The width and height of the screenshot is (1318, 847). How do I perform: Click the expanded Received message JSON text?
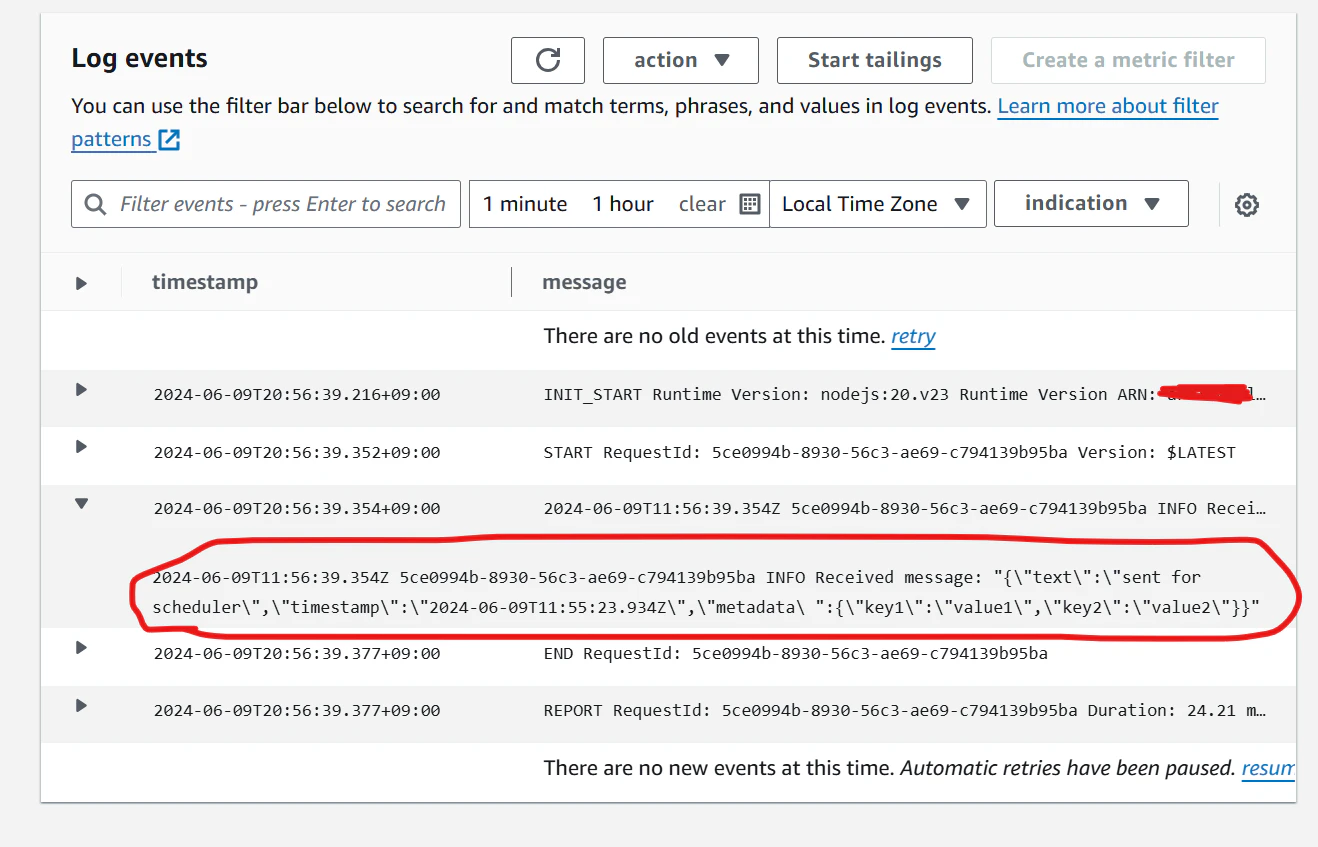pyautogui.click(x=705, y=592)
